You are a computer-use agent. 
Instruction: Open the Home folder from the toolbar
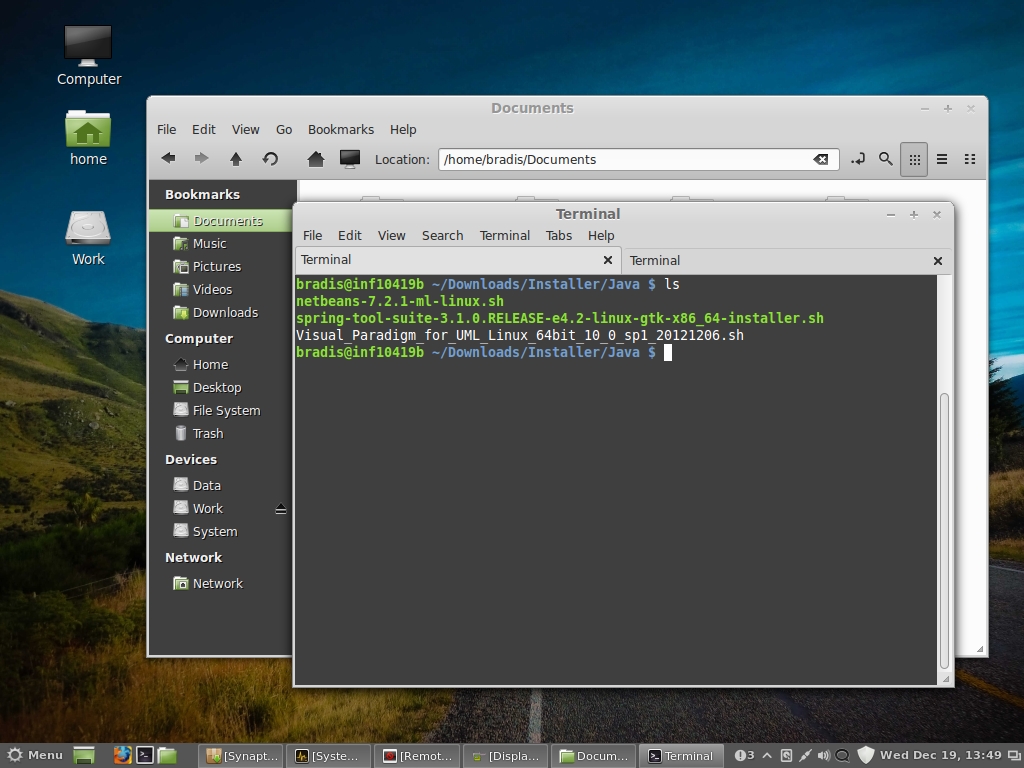(316, 159)
